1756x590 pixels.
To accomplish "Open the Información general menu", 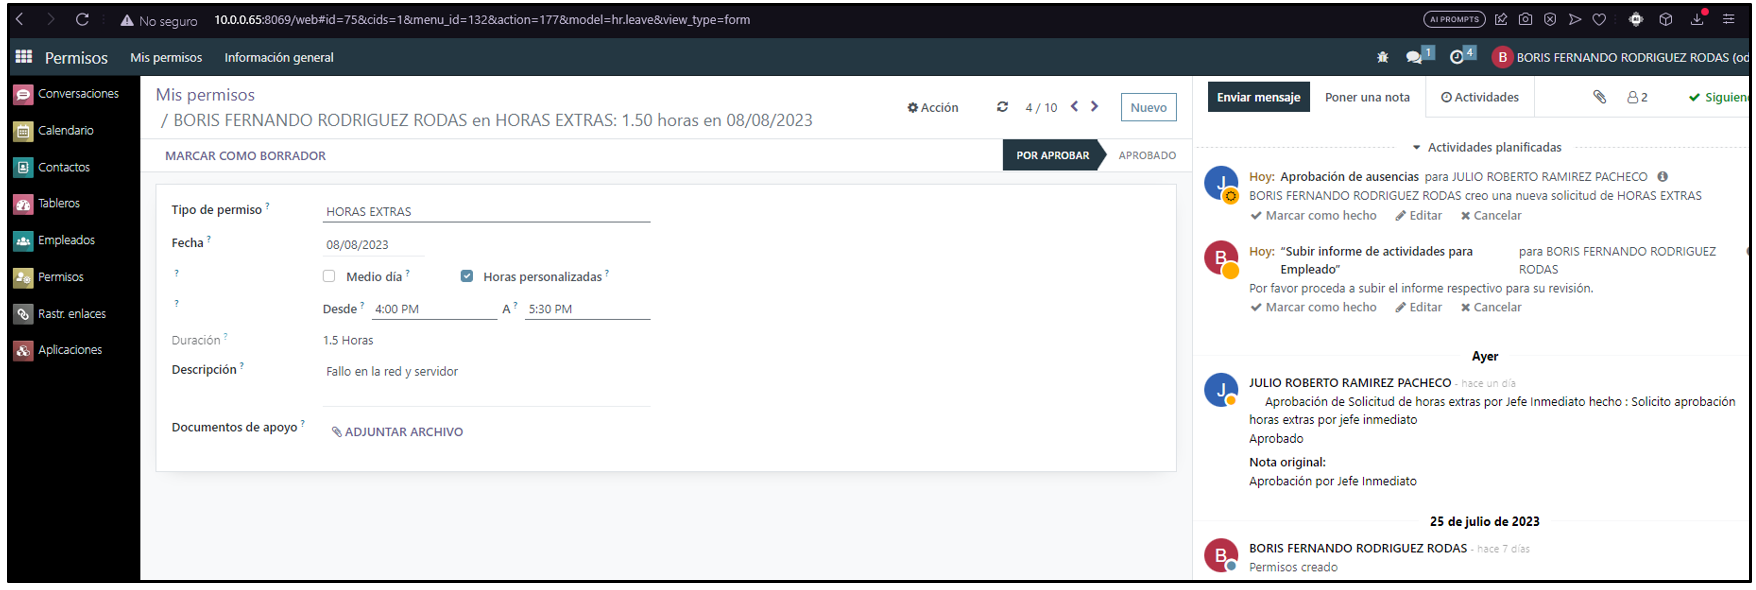I will pyautogui.click(x=279, y=58).
